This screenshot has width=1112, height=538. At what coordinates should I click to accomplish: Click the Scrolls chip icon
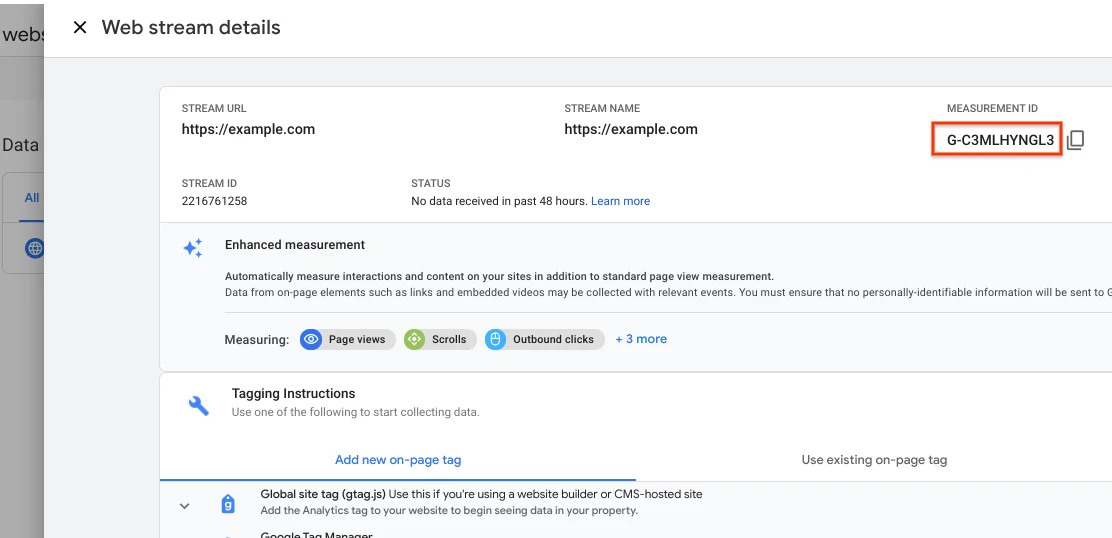click(414, 340)
